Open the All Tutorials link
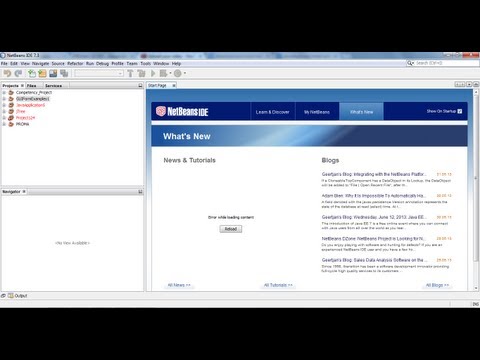The height and width of the screenshot is (360, 480). pos(278,285)
